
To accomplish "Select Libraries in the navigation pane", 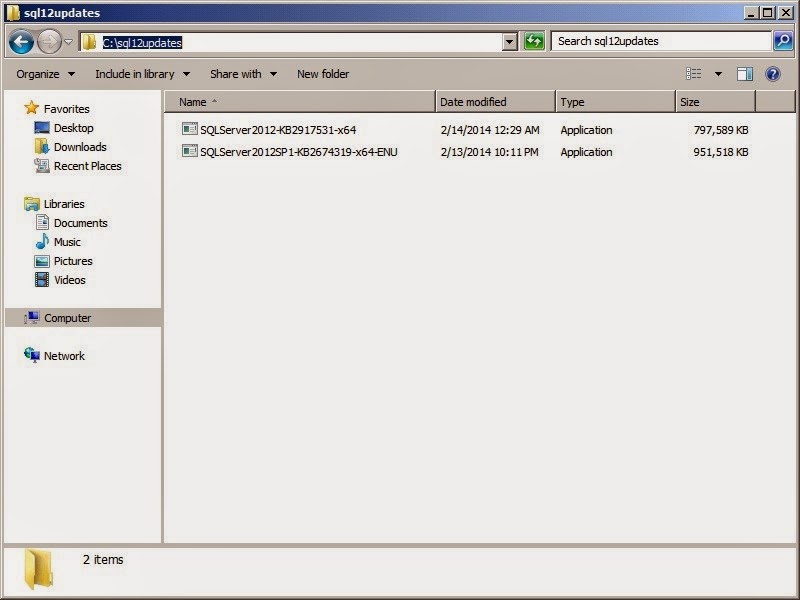I will pos(64,204).
